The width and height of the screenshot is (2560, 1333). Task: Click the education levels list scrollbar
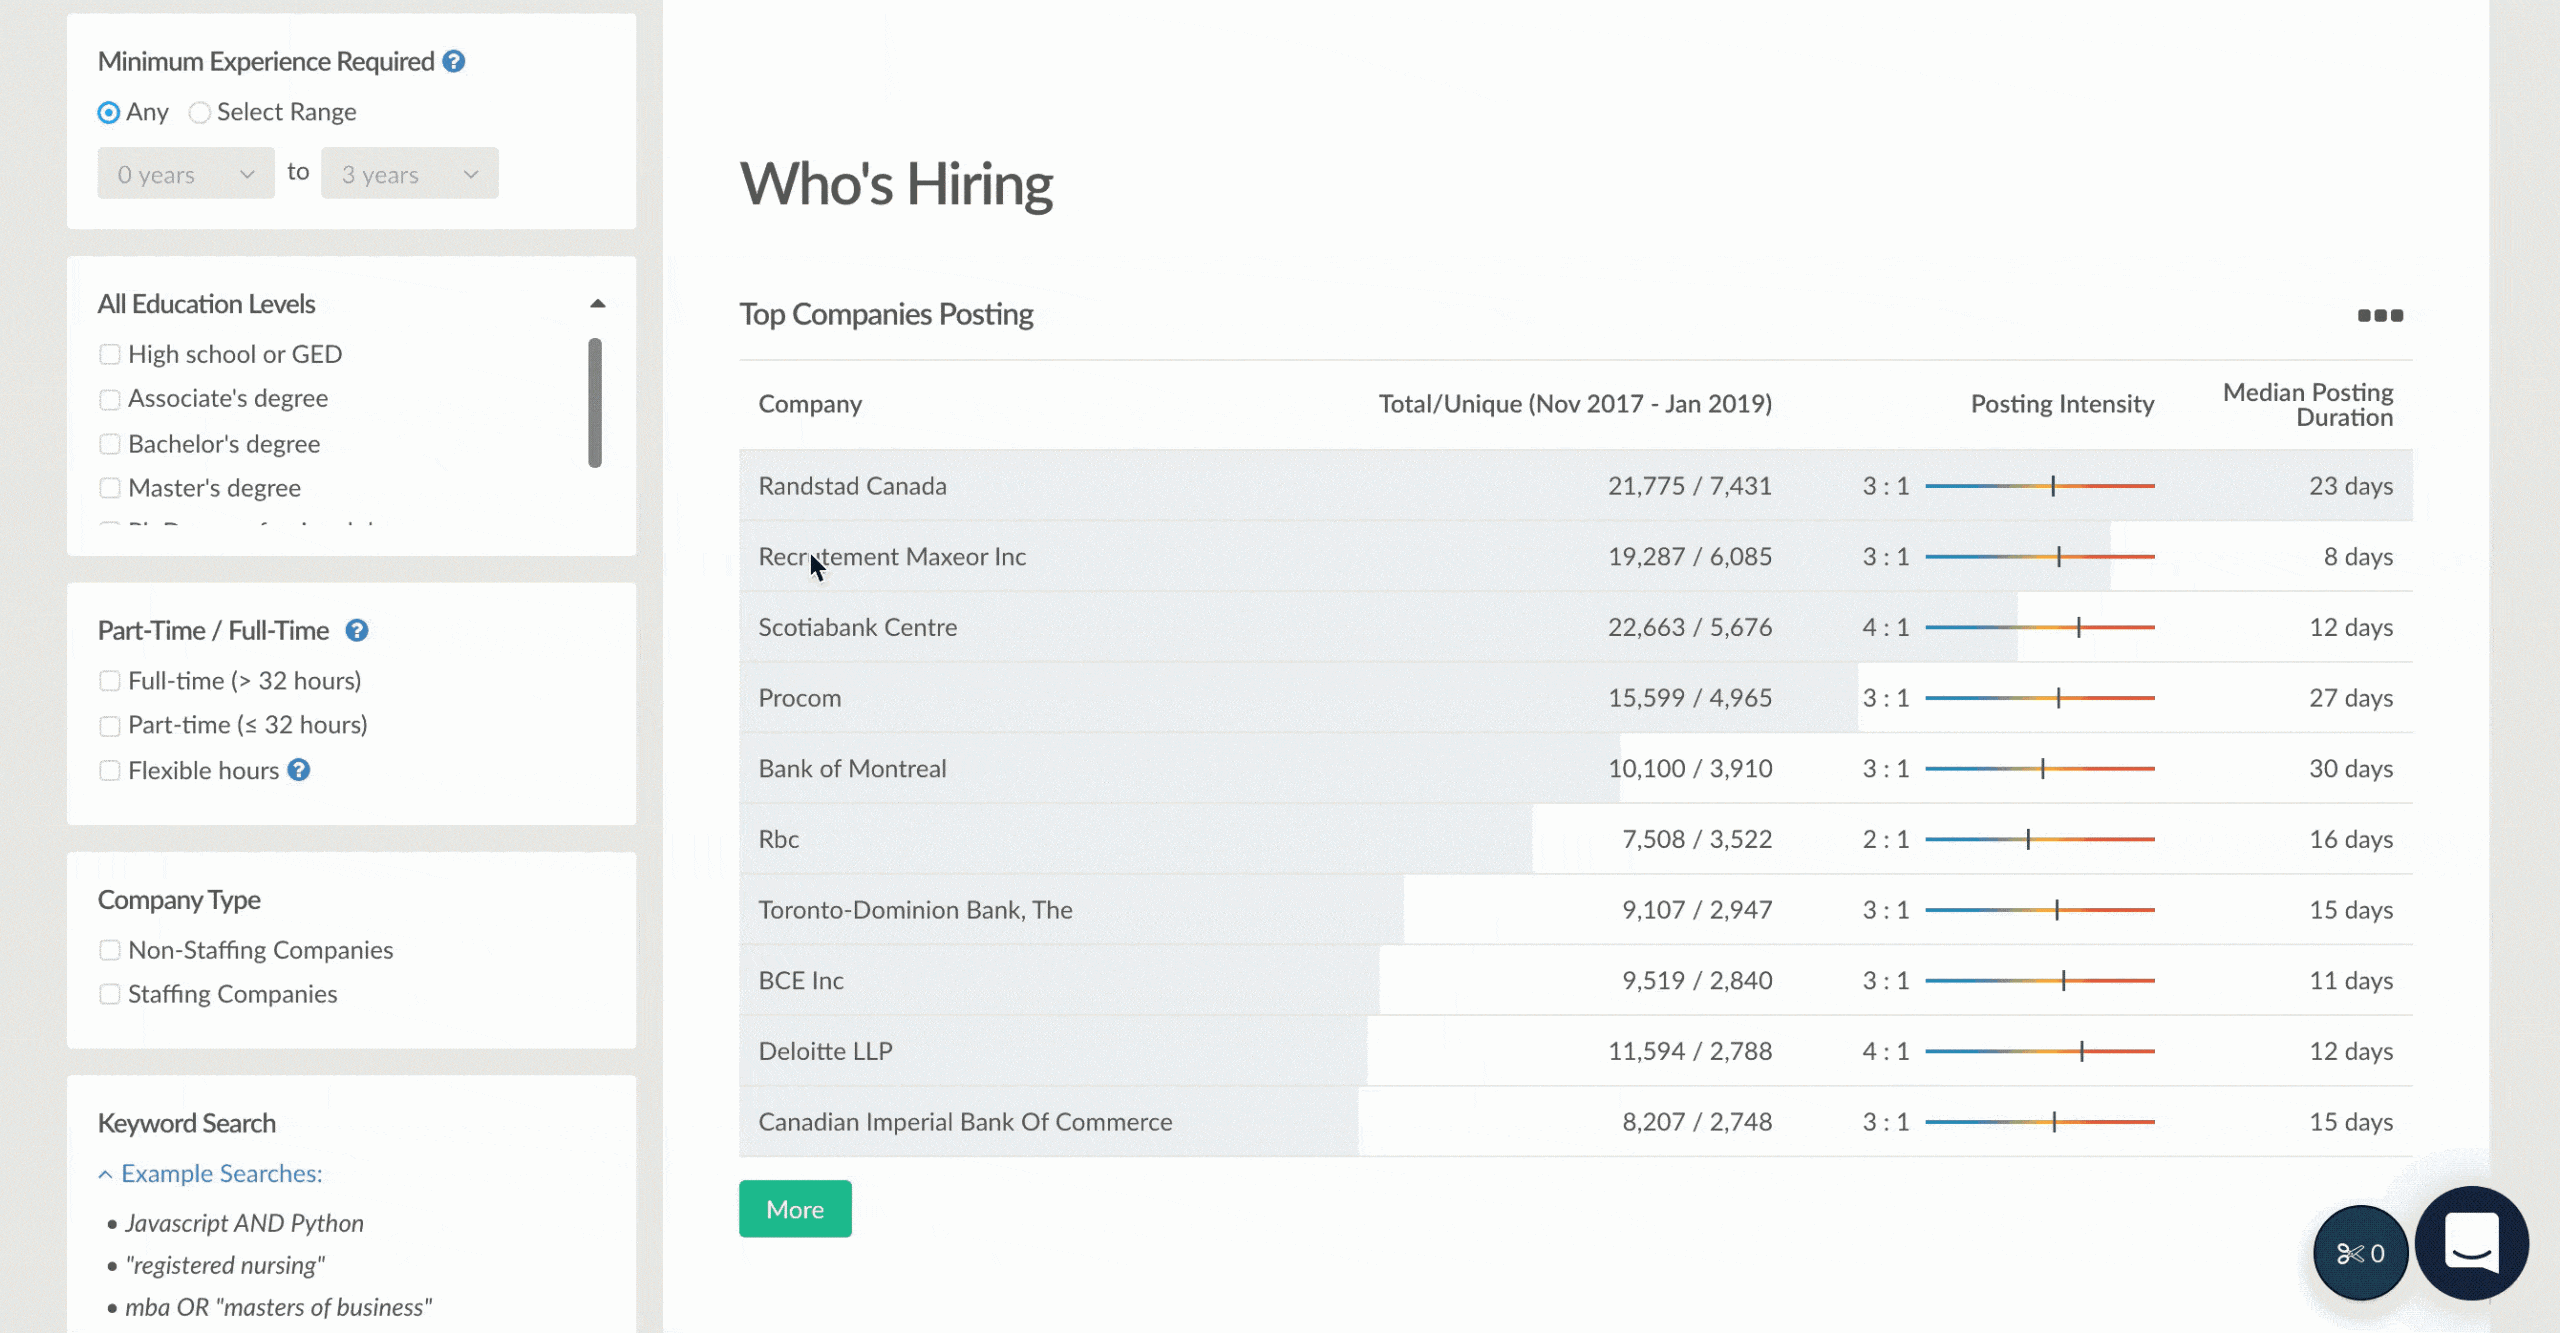click(x=595, y=403)
